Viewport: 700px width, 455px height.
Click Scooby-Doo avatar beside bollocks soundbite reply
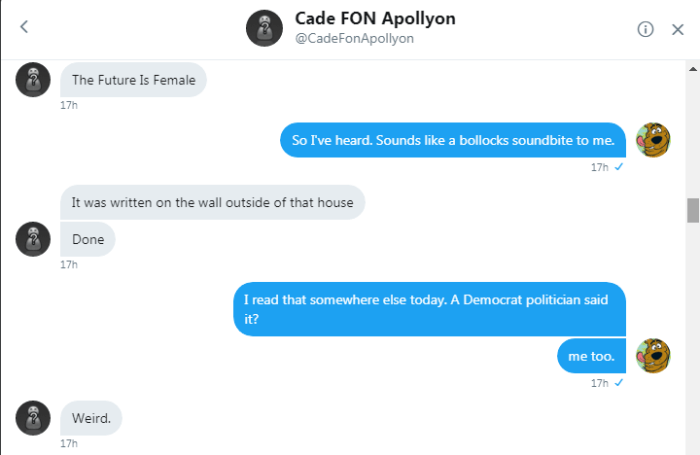tap(653, 140)
